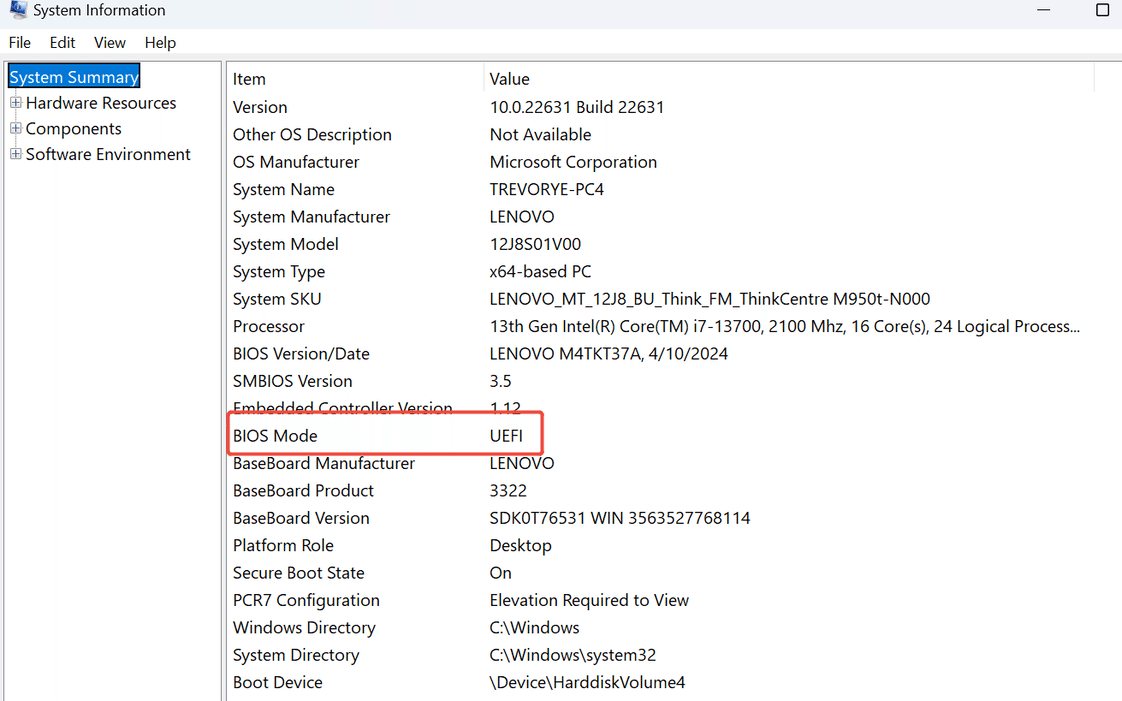Click the System Name row label
The height and width of the screenshot is (701, 1122).
pyautogui.click(x=283, y=190)
